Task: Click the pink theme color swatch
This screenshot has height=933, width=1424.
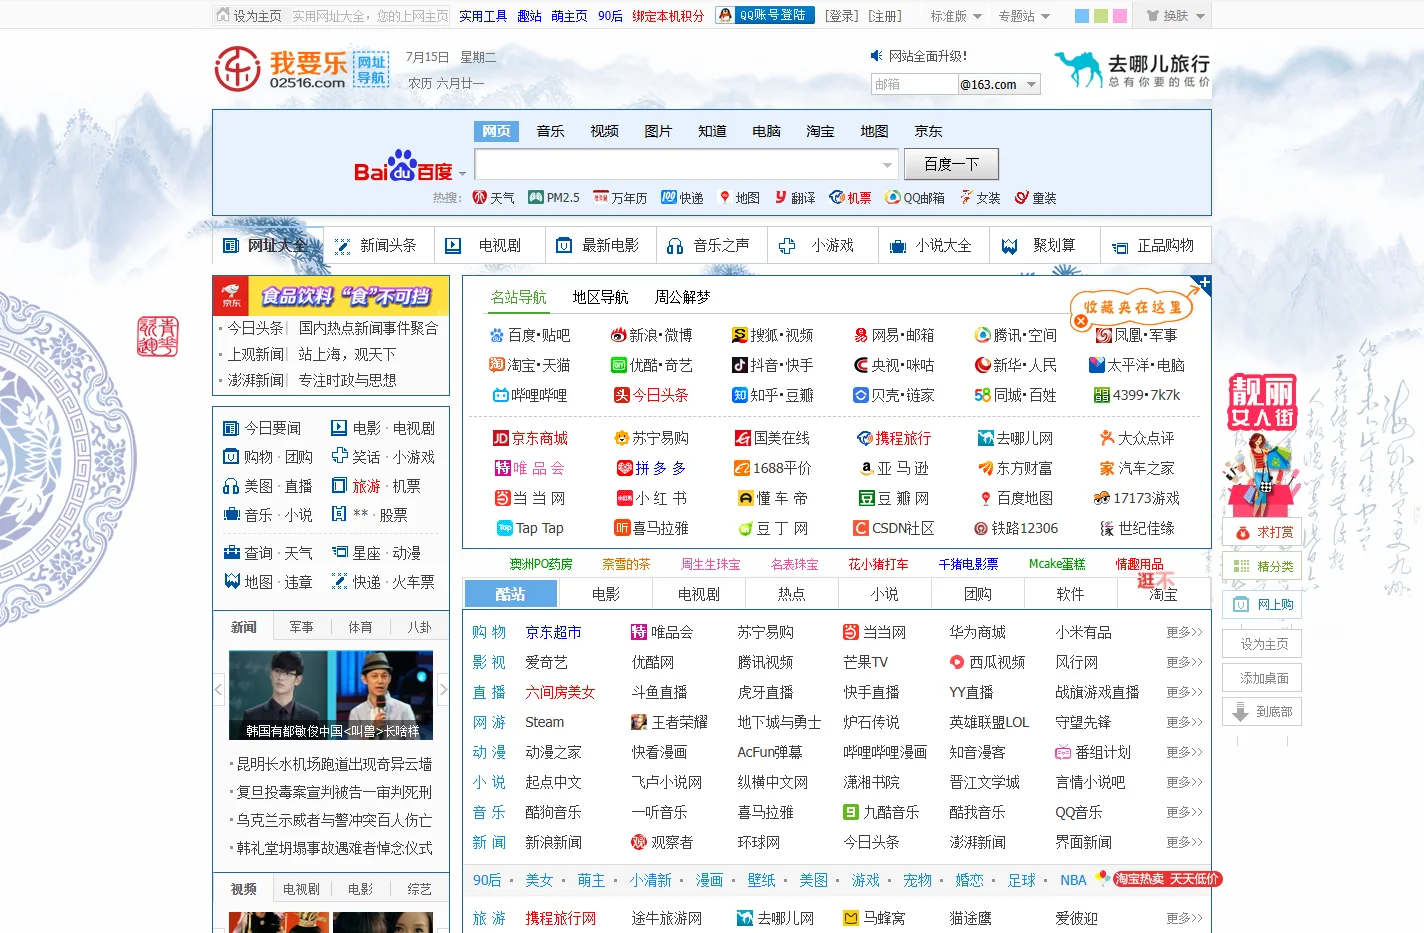Action: click(x=1120, y=16)
